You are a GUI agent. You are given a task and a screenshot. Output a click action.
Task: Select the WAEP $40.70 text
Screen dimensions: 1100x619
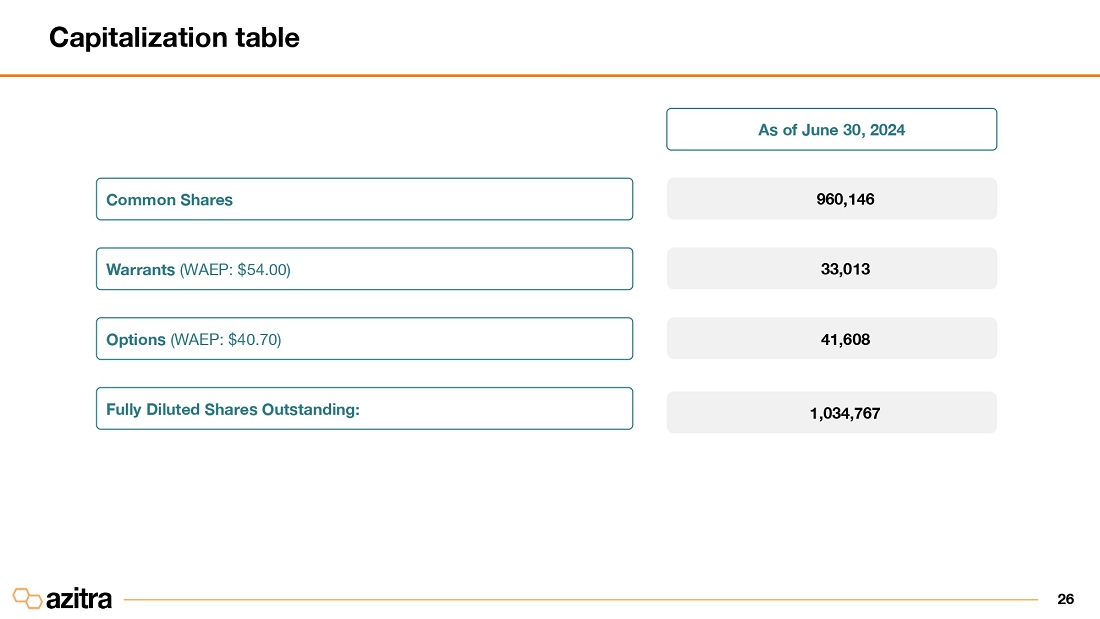pyautogui.click(x=226, y=340)
